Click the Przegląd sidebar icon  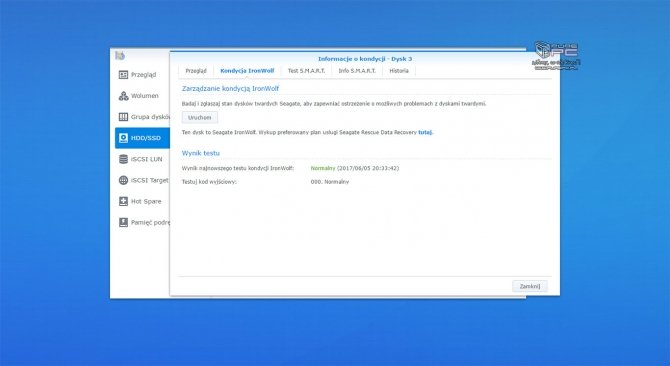pyautogui.click(x=123, y=75)
